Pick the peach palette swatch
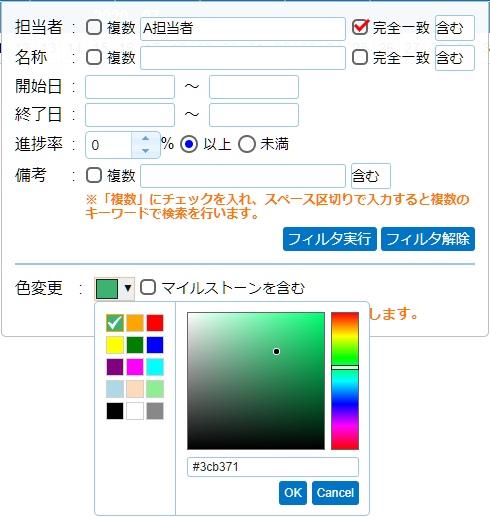This screenshot has width=490, height=517. click(x=135, y=389)
